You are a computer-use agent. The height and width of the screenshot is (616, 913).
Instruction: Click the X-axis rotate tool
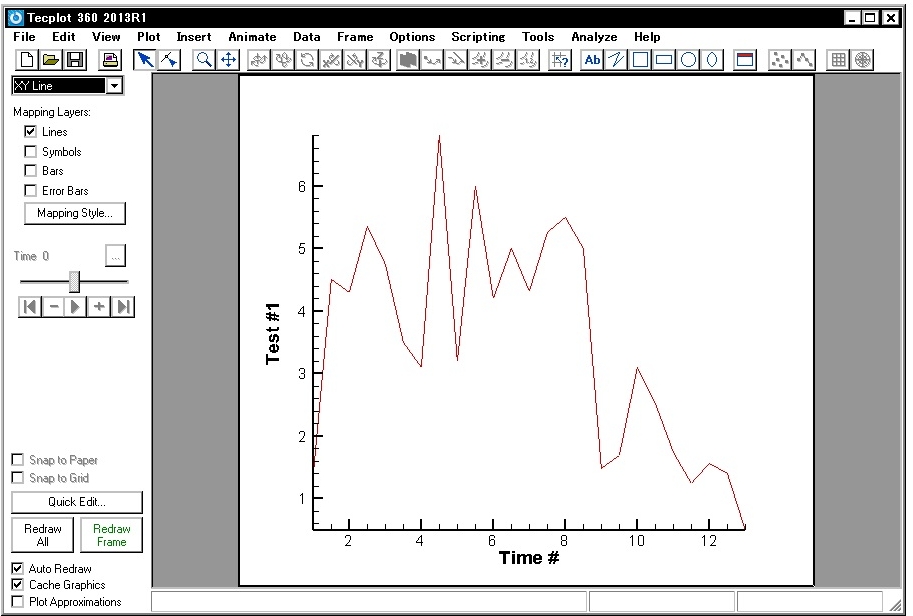pos(331,59)
